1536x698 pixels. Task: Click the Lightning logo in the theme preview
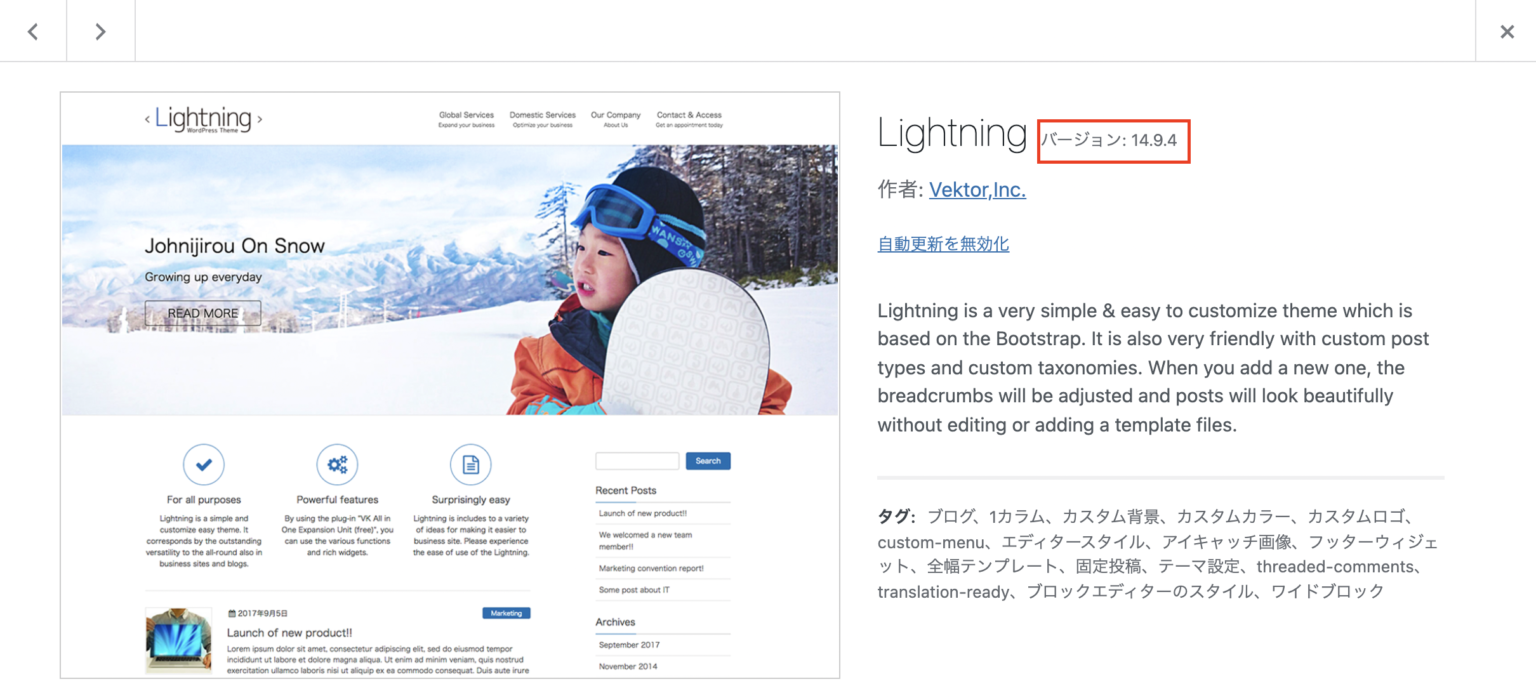[203, 117]
